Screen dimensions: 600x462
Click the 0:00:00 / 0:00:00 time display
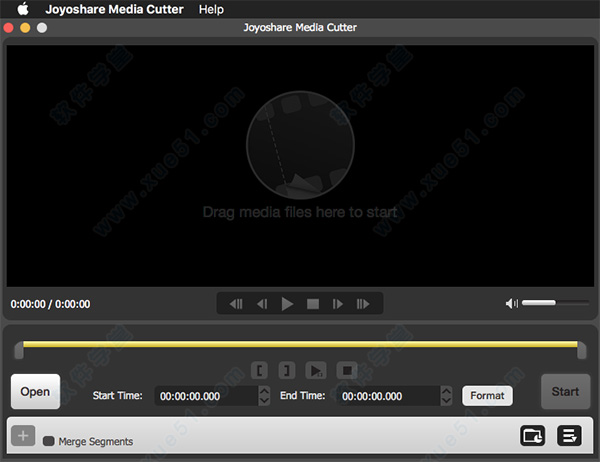51,304
